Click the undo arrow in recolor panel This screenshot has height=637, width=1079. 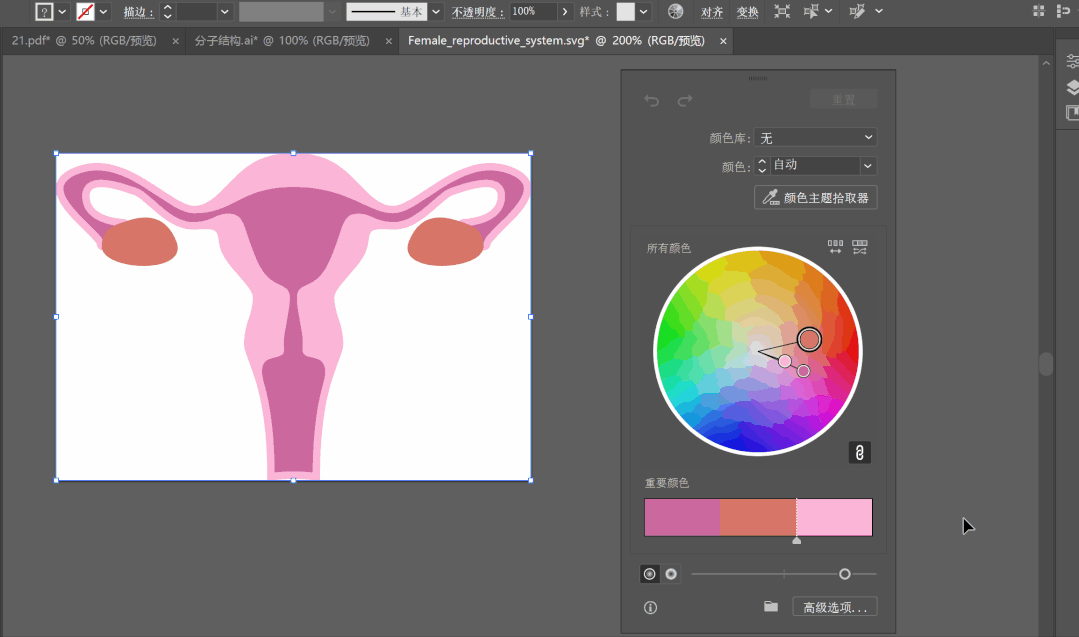click(652, 101)
